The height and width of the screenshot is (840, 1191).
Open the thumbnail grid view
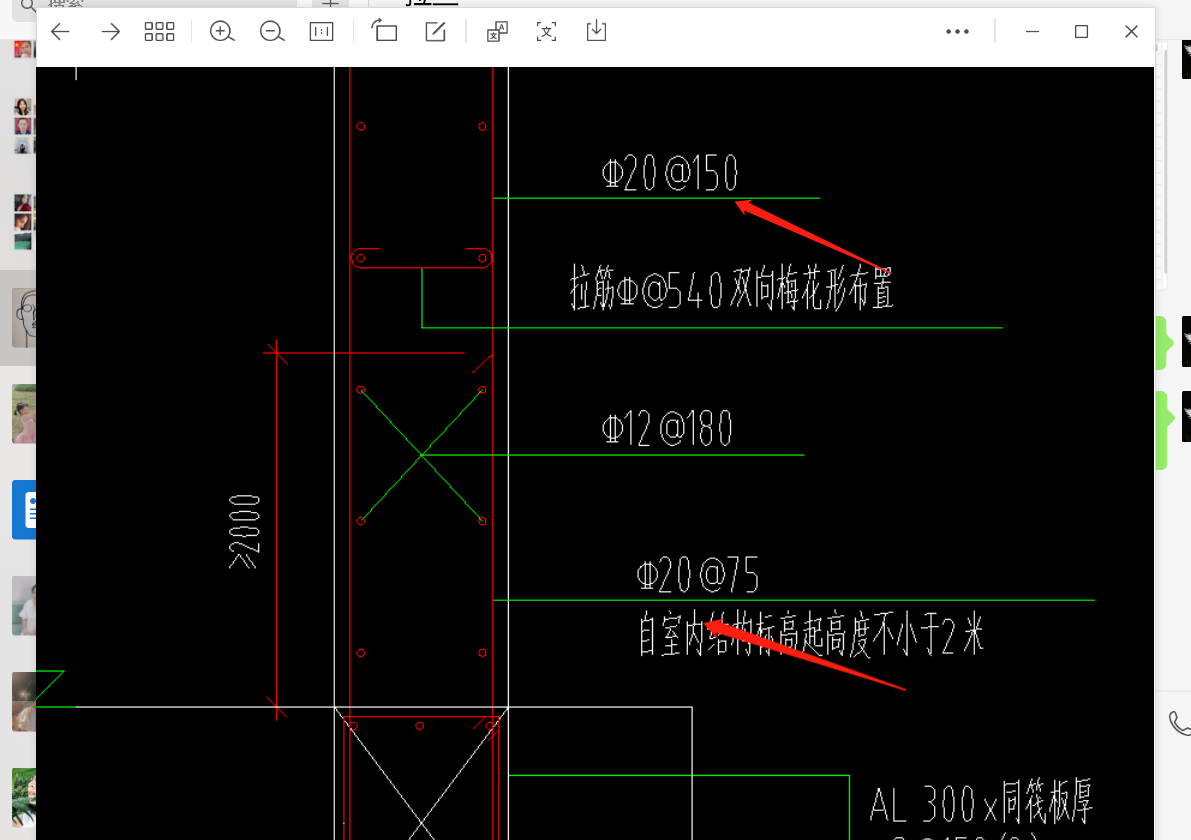pos(160,31)
